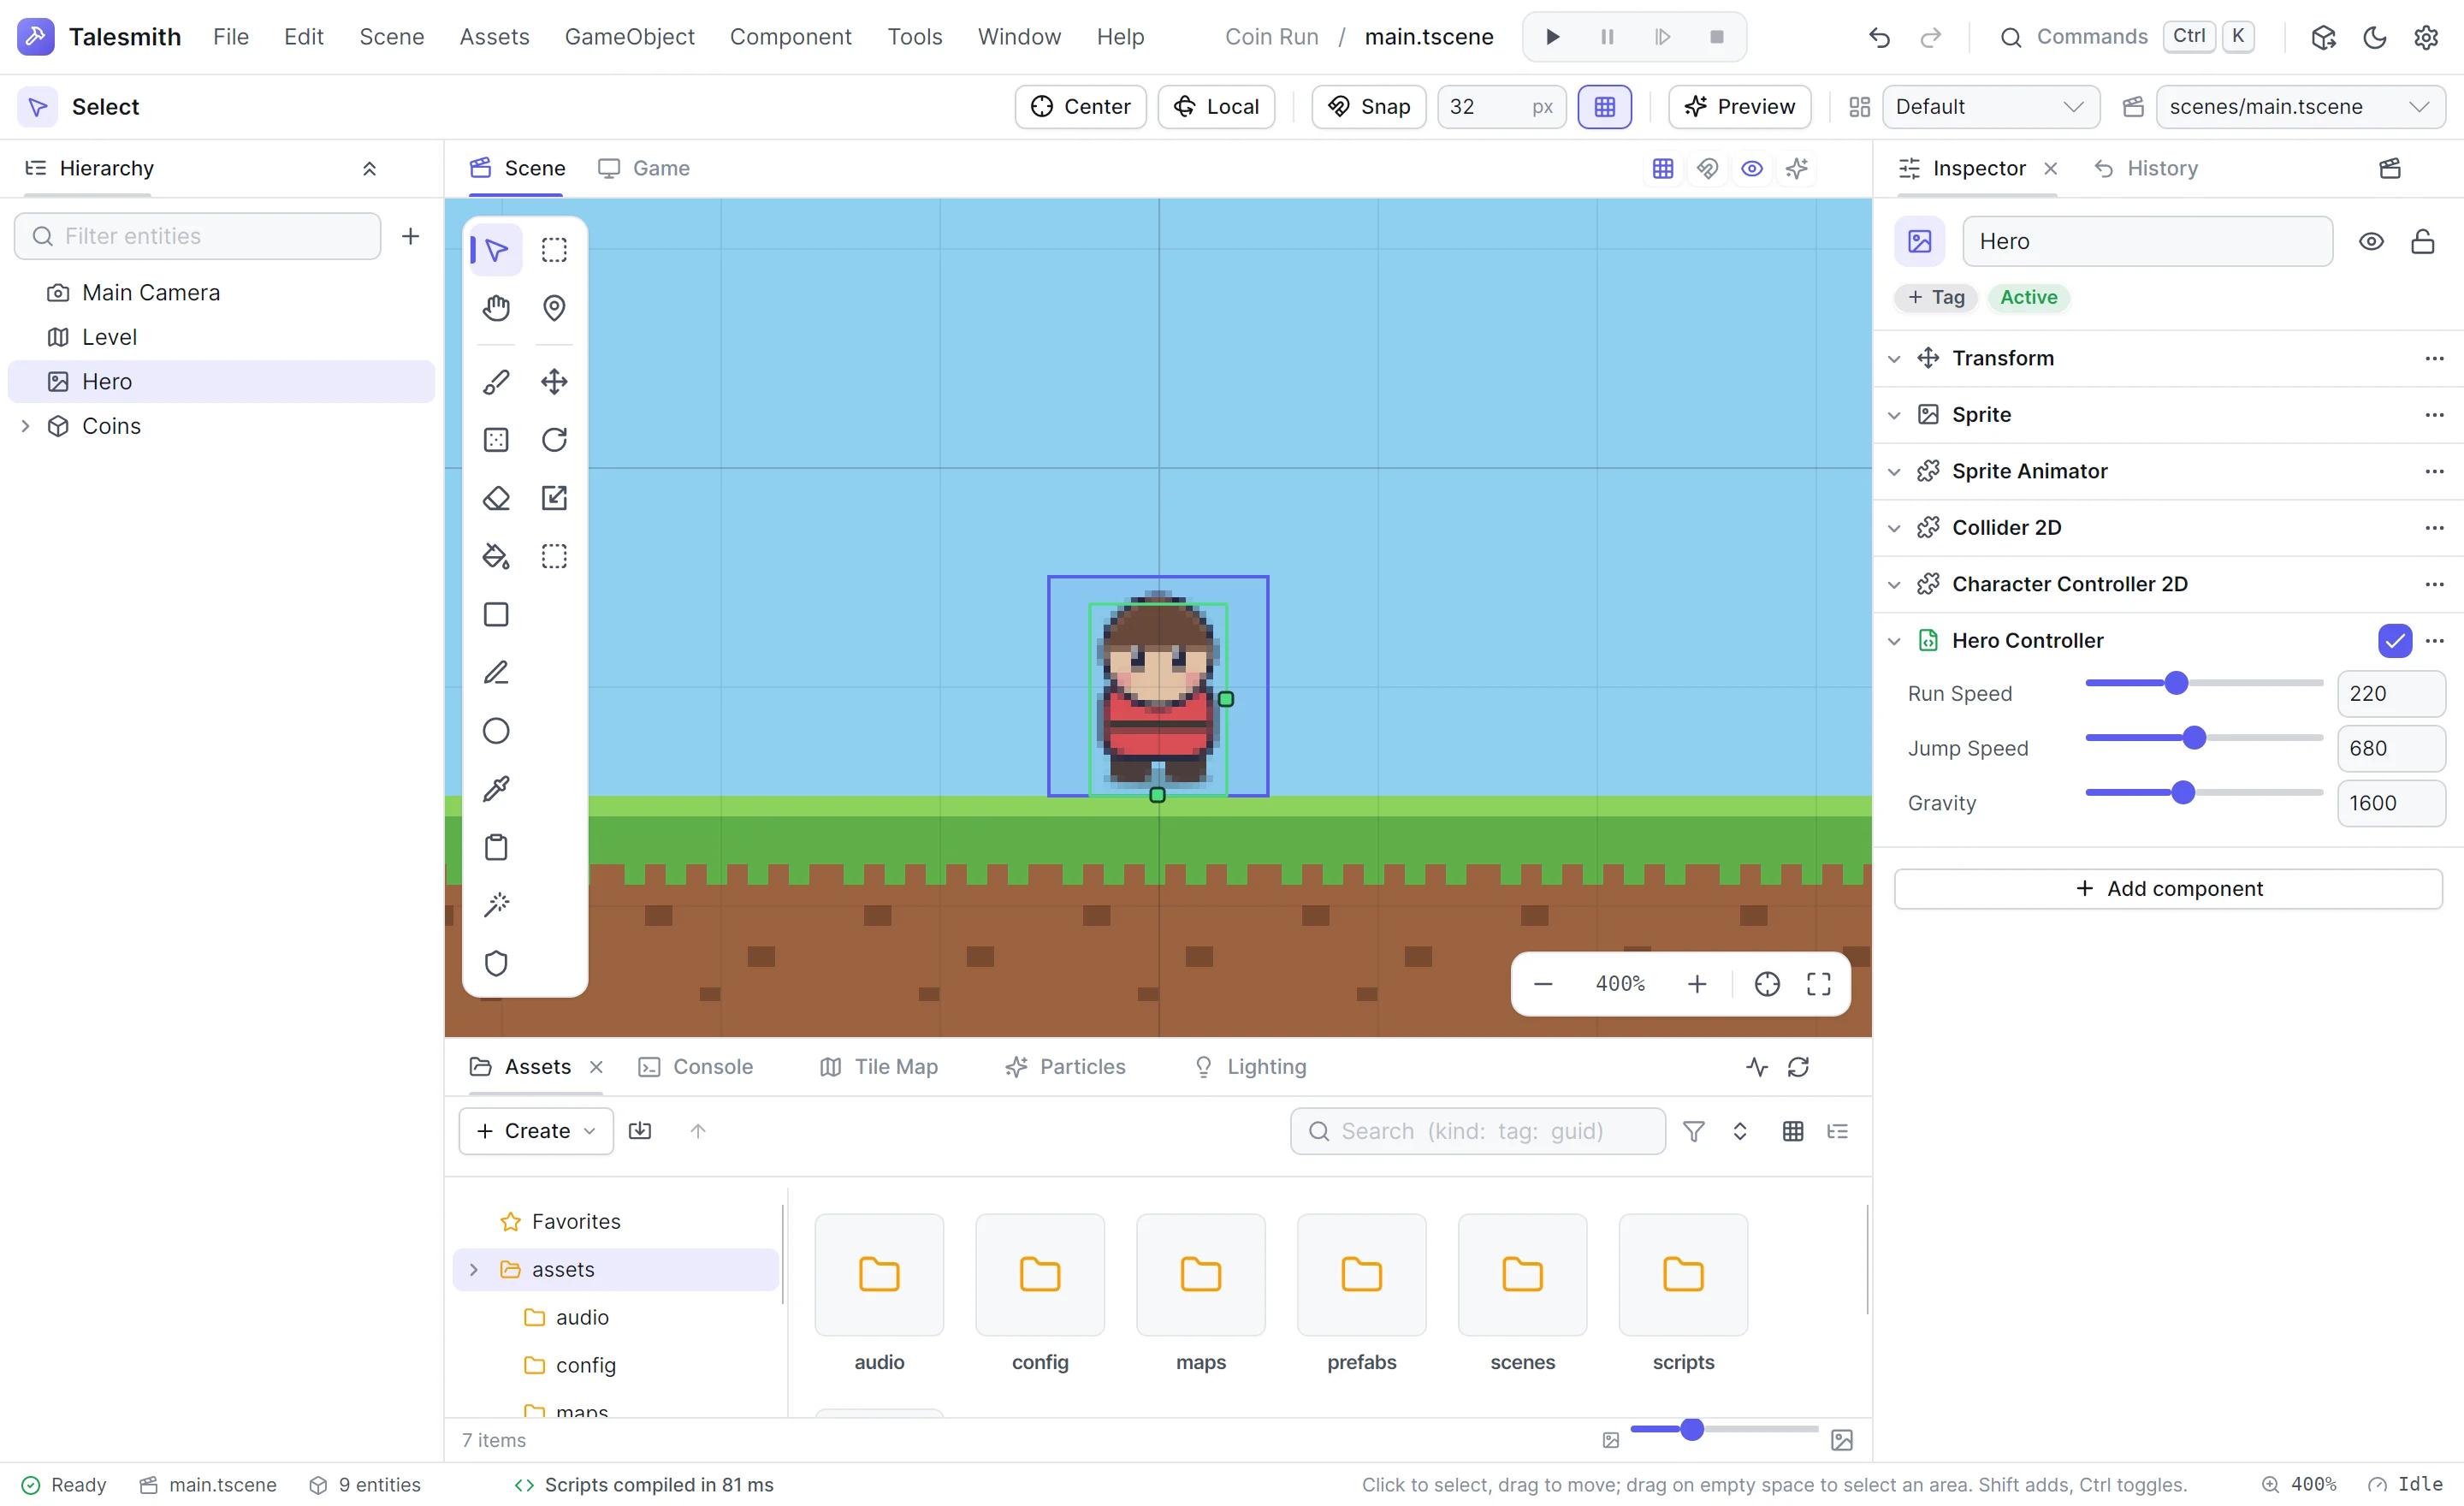Click the Preview button
This screenshot has width=2464, height=1506.
point(1739,106)
